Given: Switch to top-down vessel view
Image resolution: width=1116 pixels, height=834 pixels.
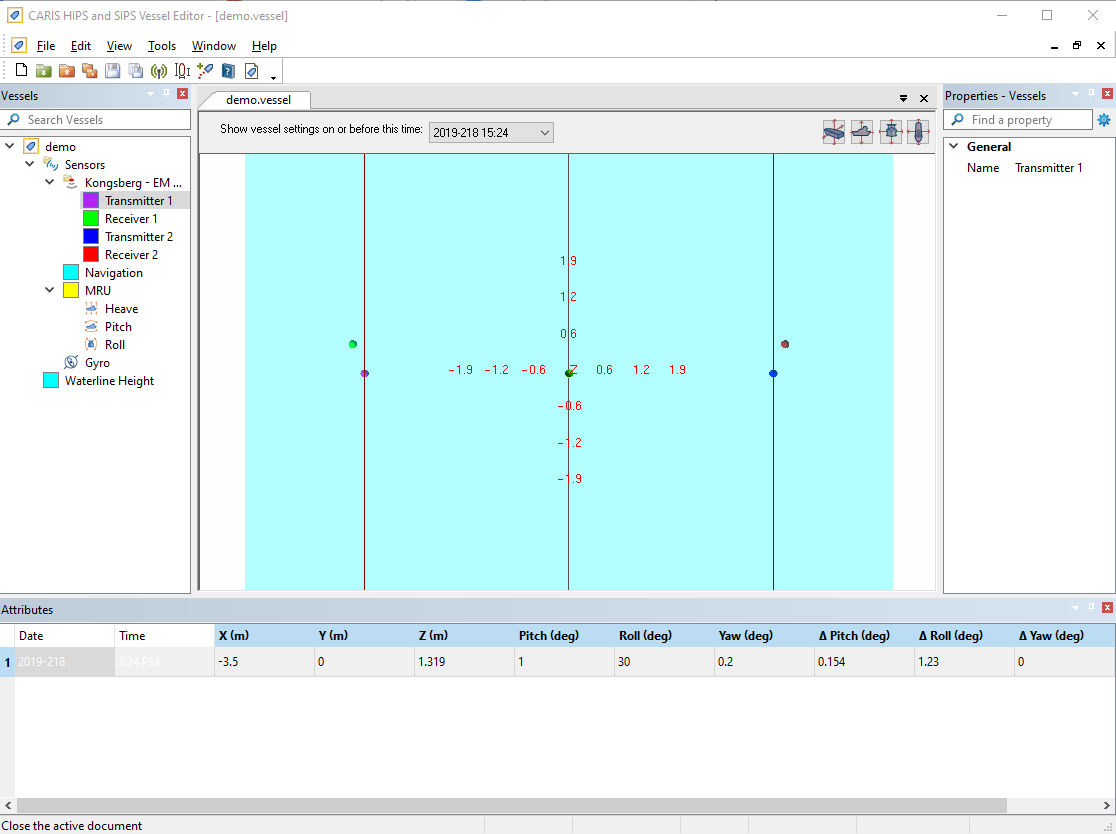Looking at the screenshot, I should pos(918,132).
